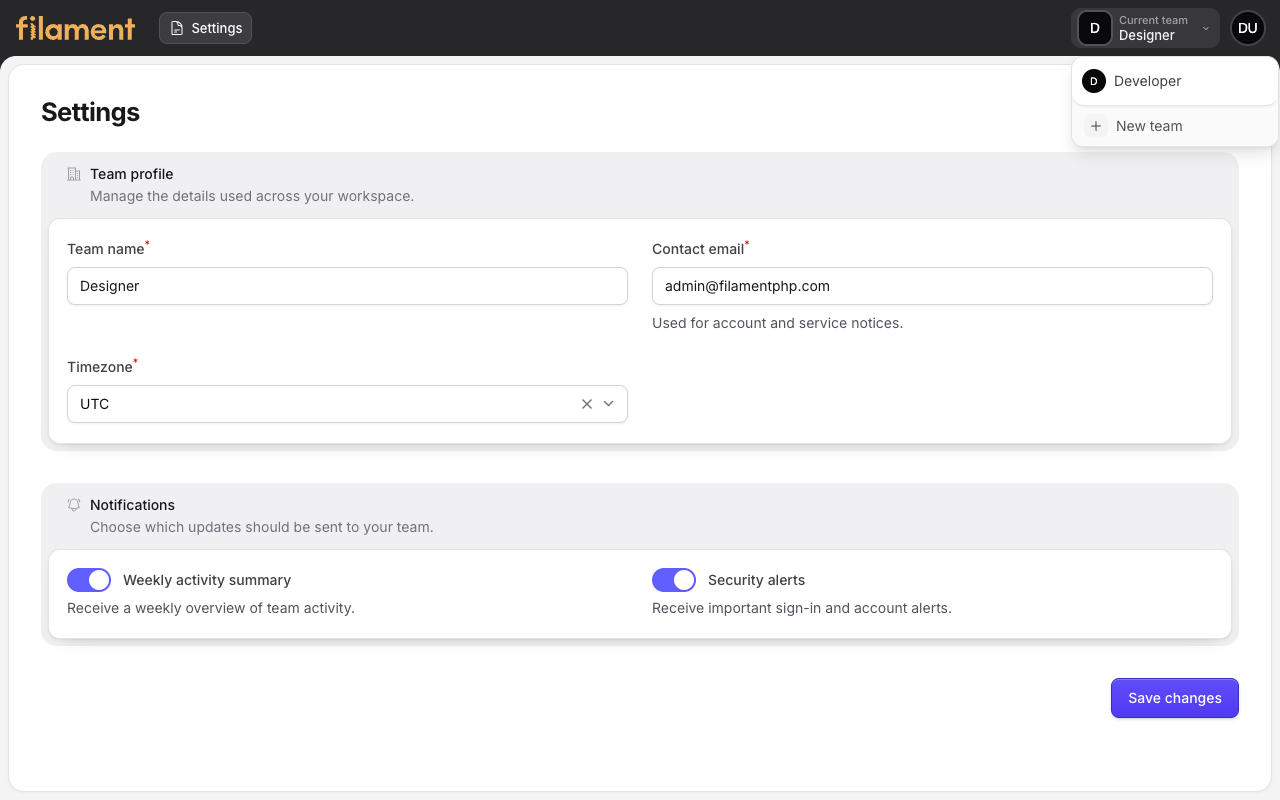Click the Designer team avatar icon
The image size is (1280, 800).
coord(1095,28)
